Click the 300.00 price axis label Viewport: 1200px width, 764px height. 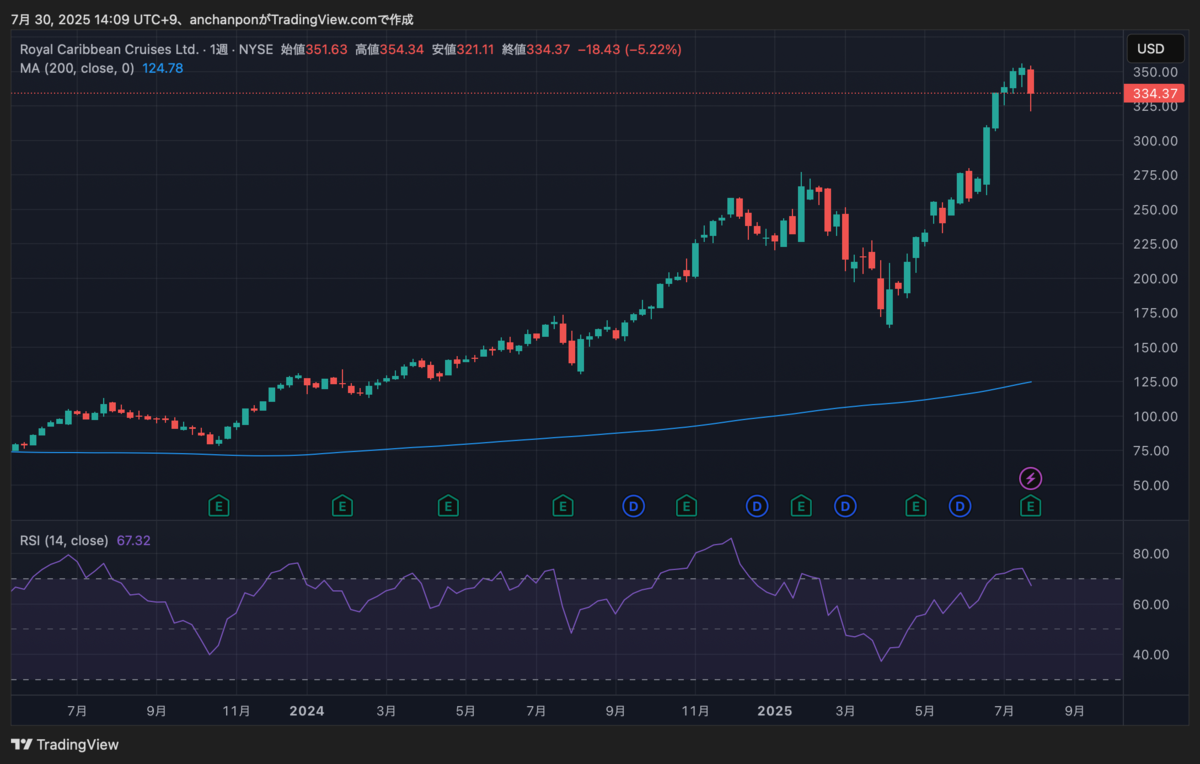(x=1153, y=141)
